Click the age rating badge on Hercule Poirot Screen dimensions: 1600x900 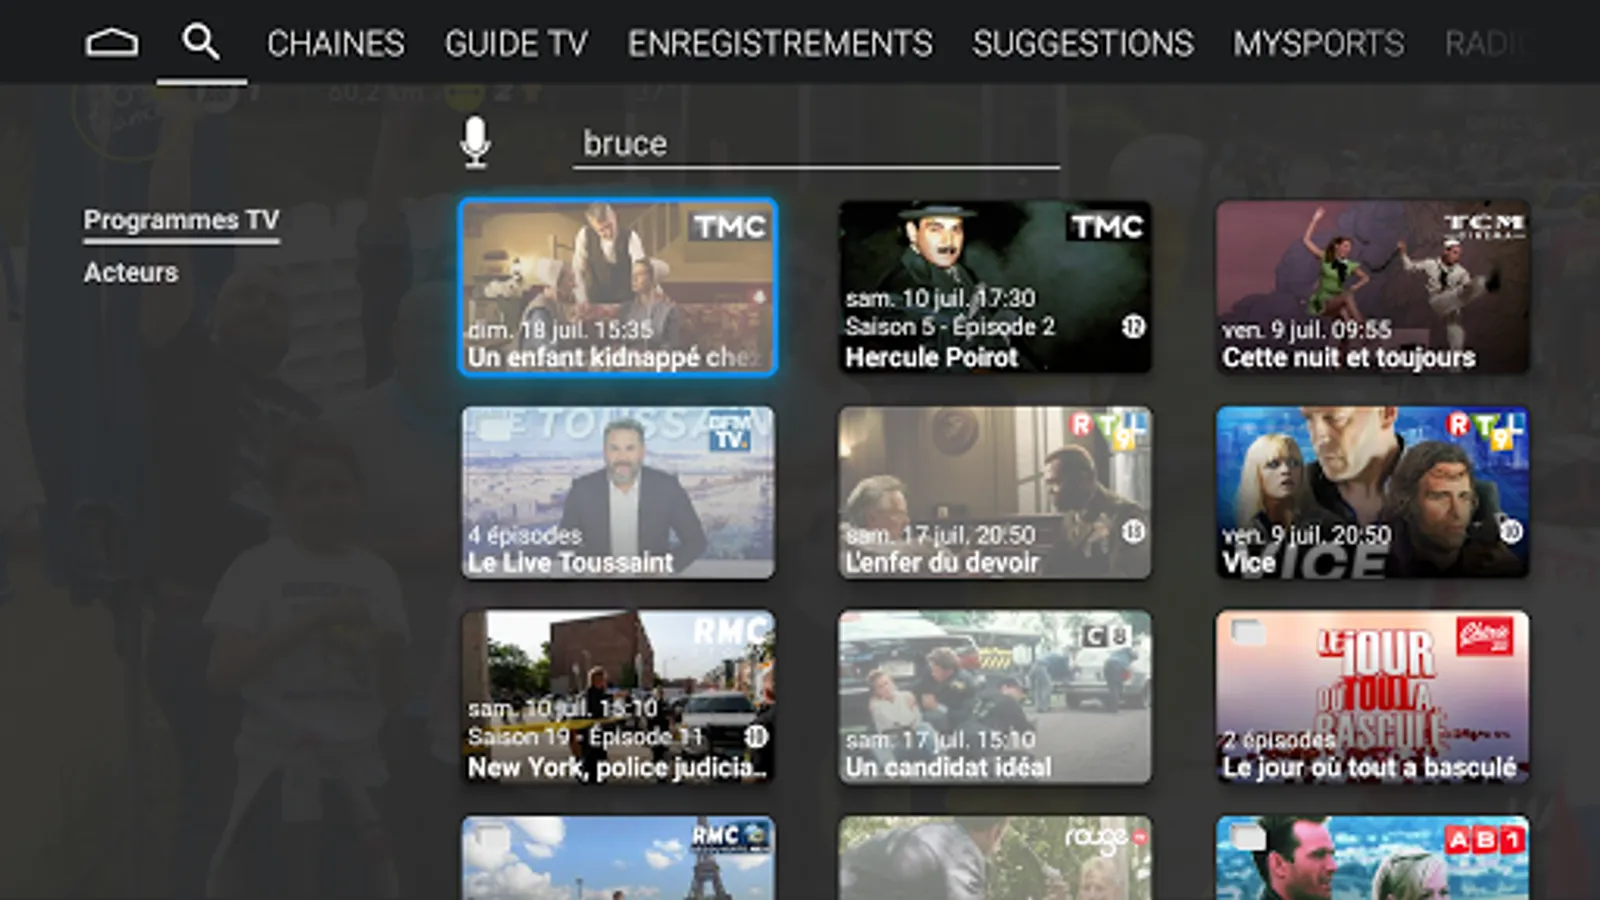click(1133, 327)
